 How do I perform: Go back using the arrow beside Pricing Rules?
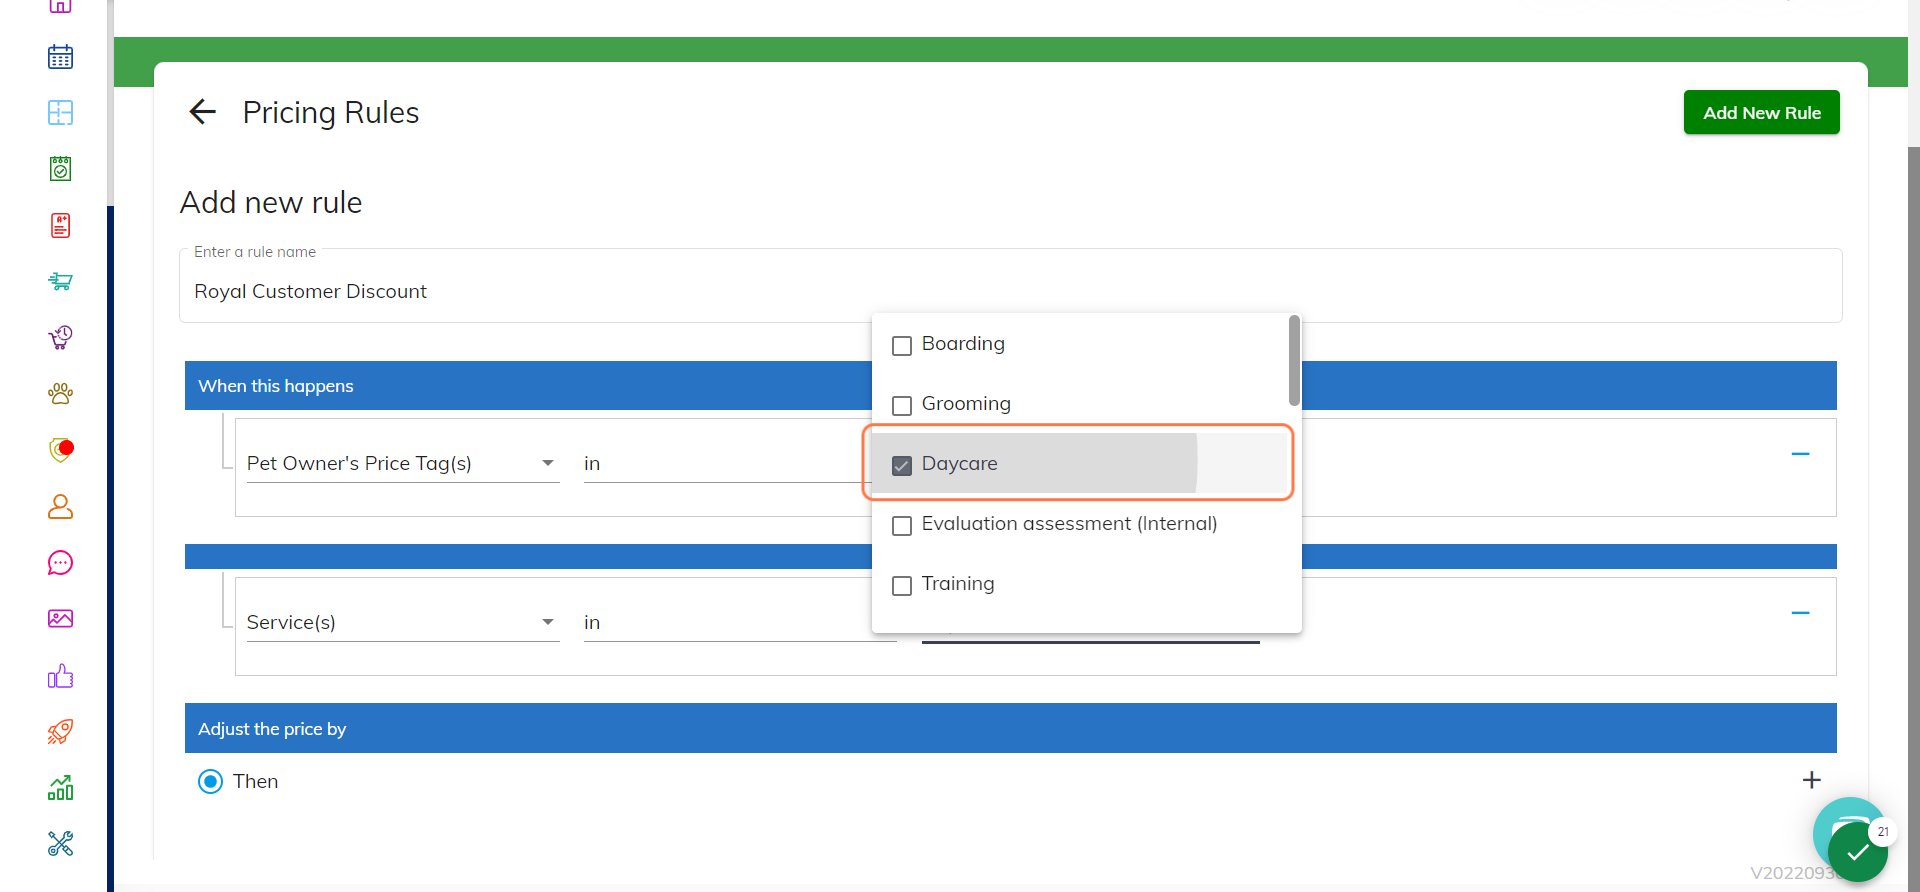click(x=203, y=112)
